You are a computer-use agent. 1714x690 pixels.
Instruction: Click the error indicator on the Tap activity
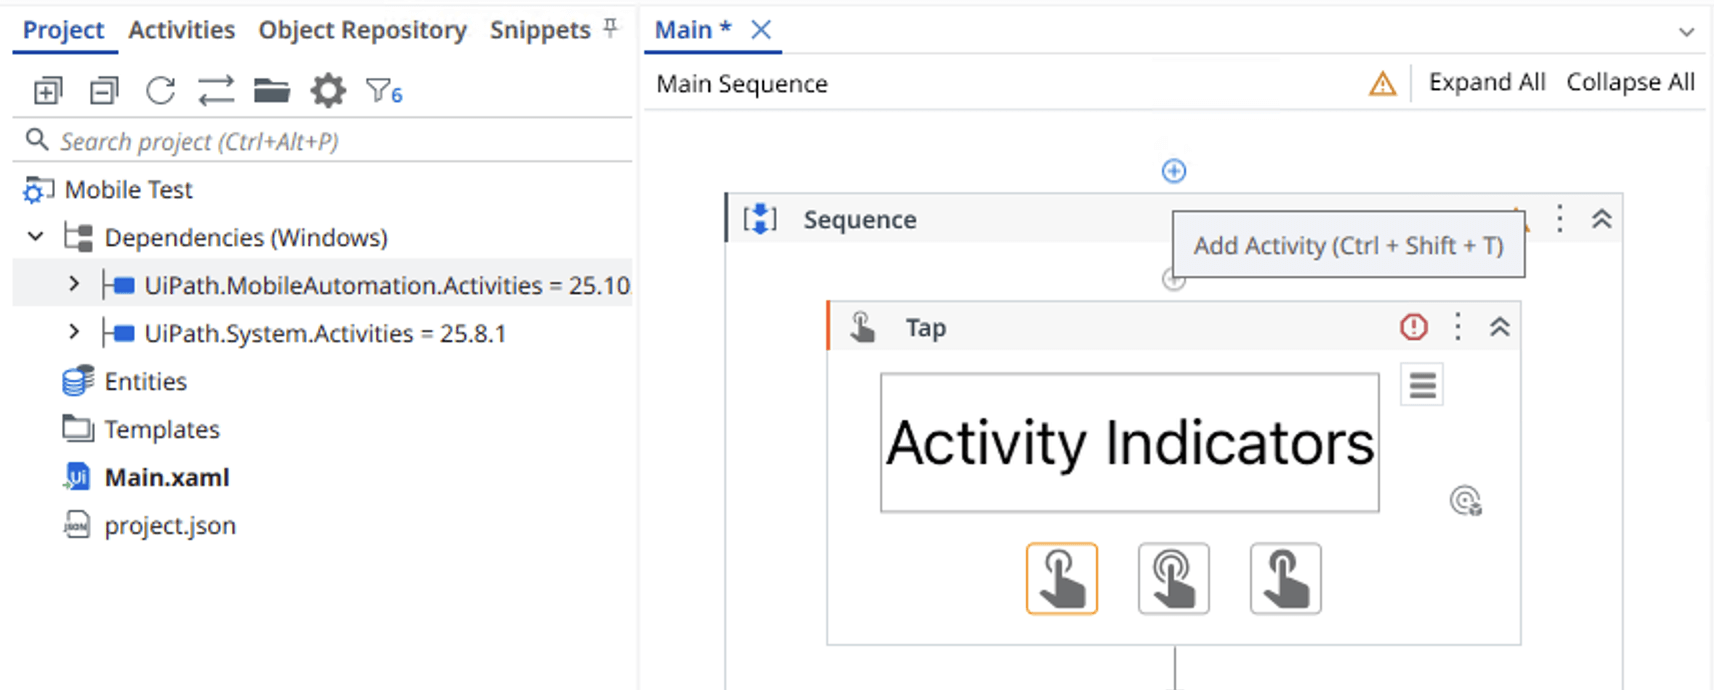(1413, 326)
